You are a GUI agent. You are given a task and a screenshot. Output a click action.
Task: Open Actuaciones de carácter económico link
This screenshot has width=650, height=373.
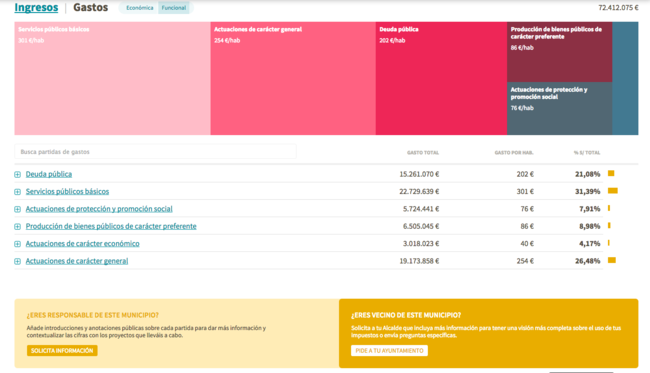82,244
